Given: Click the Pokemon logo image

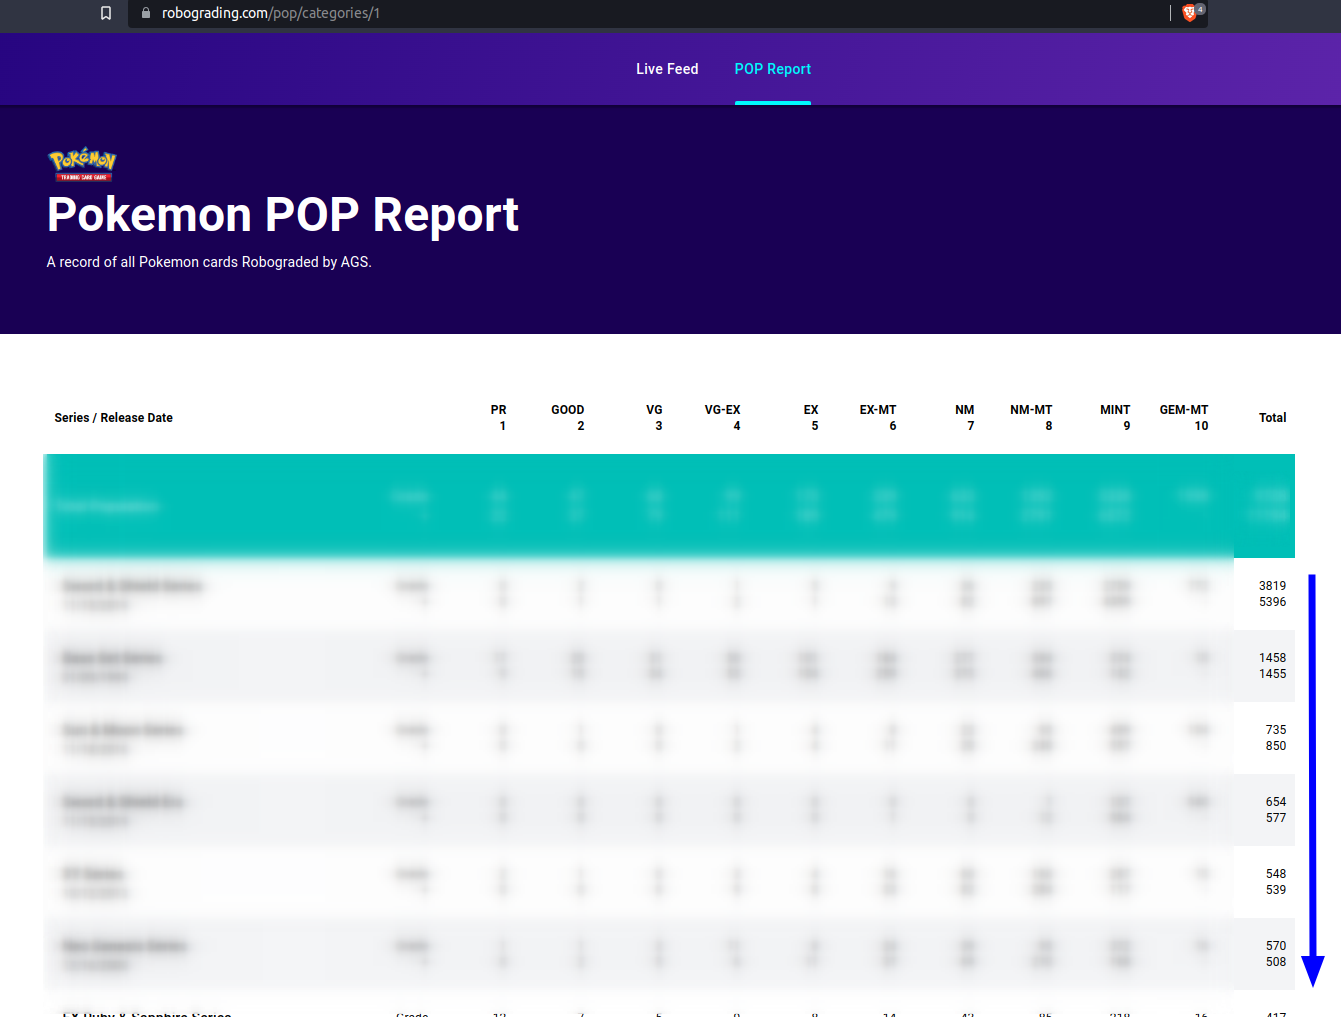Looking at the screenshot, I should point(83,164).
